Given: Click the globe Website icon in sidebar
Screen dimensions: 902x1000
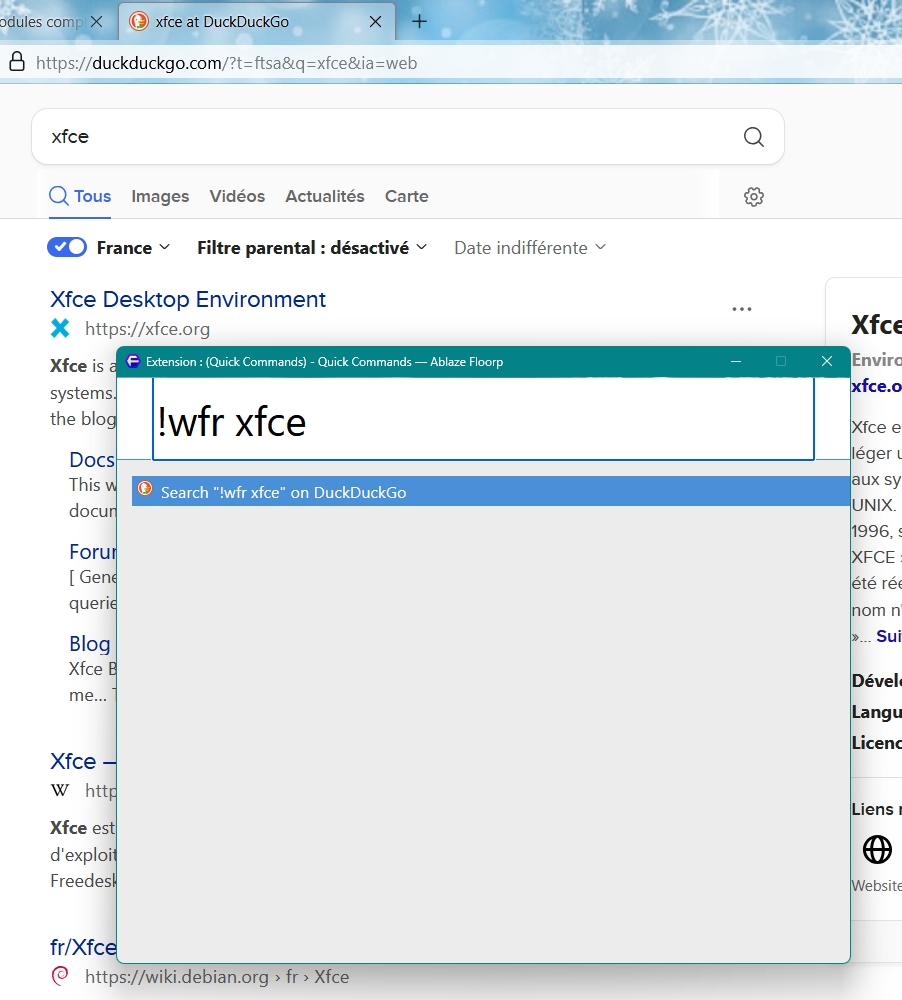Looking at the screenshot, I should 877,850.
